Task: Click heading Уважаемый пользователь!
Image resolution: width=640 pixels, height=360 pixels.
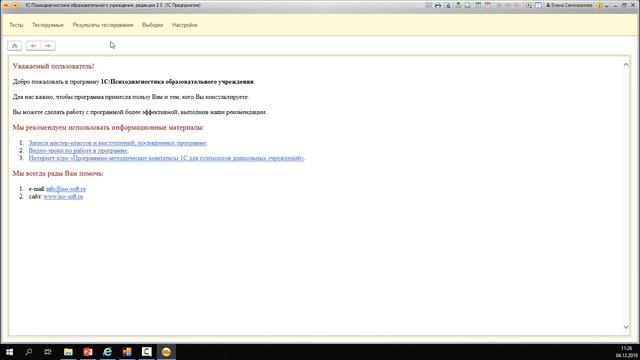Action: [x=53, y=66]
